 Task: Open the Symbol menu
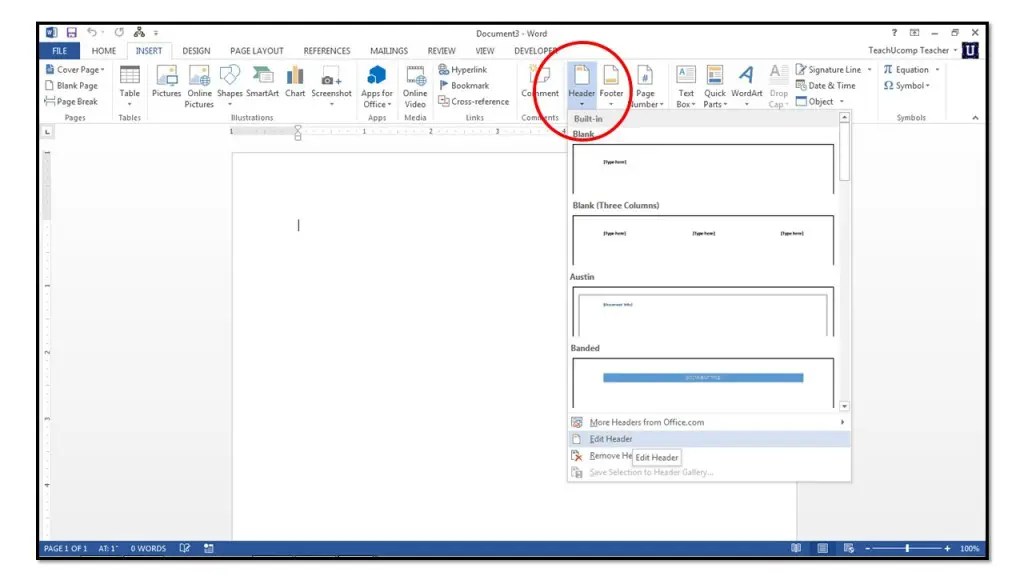(x=906, y=86)
